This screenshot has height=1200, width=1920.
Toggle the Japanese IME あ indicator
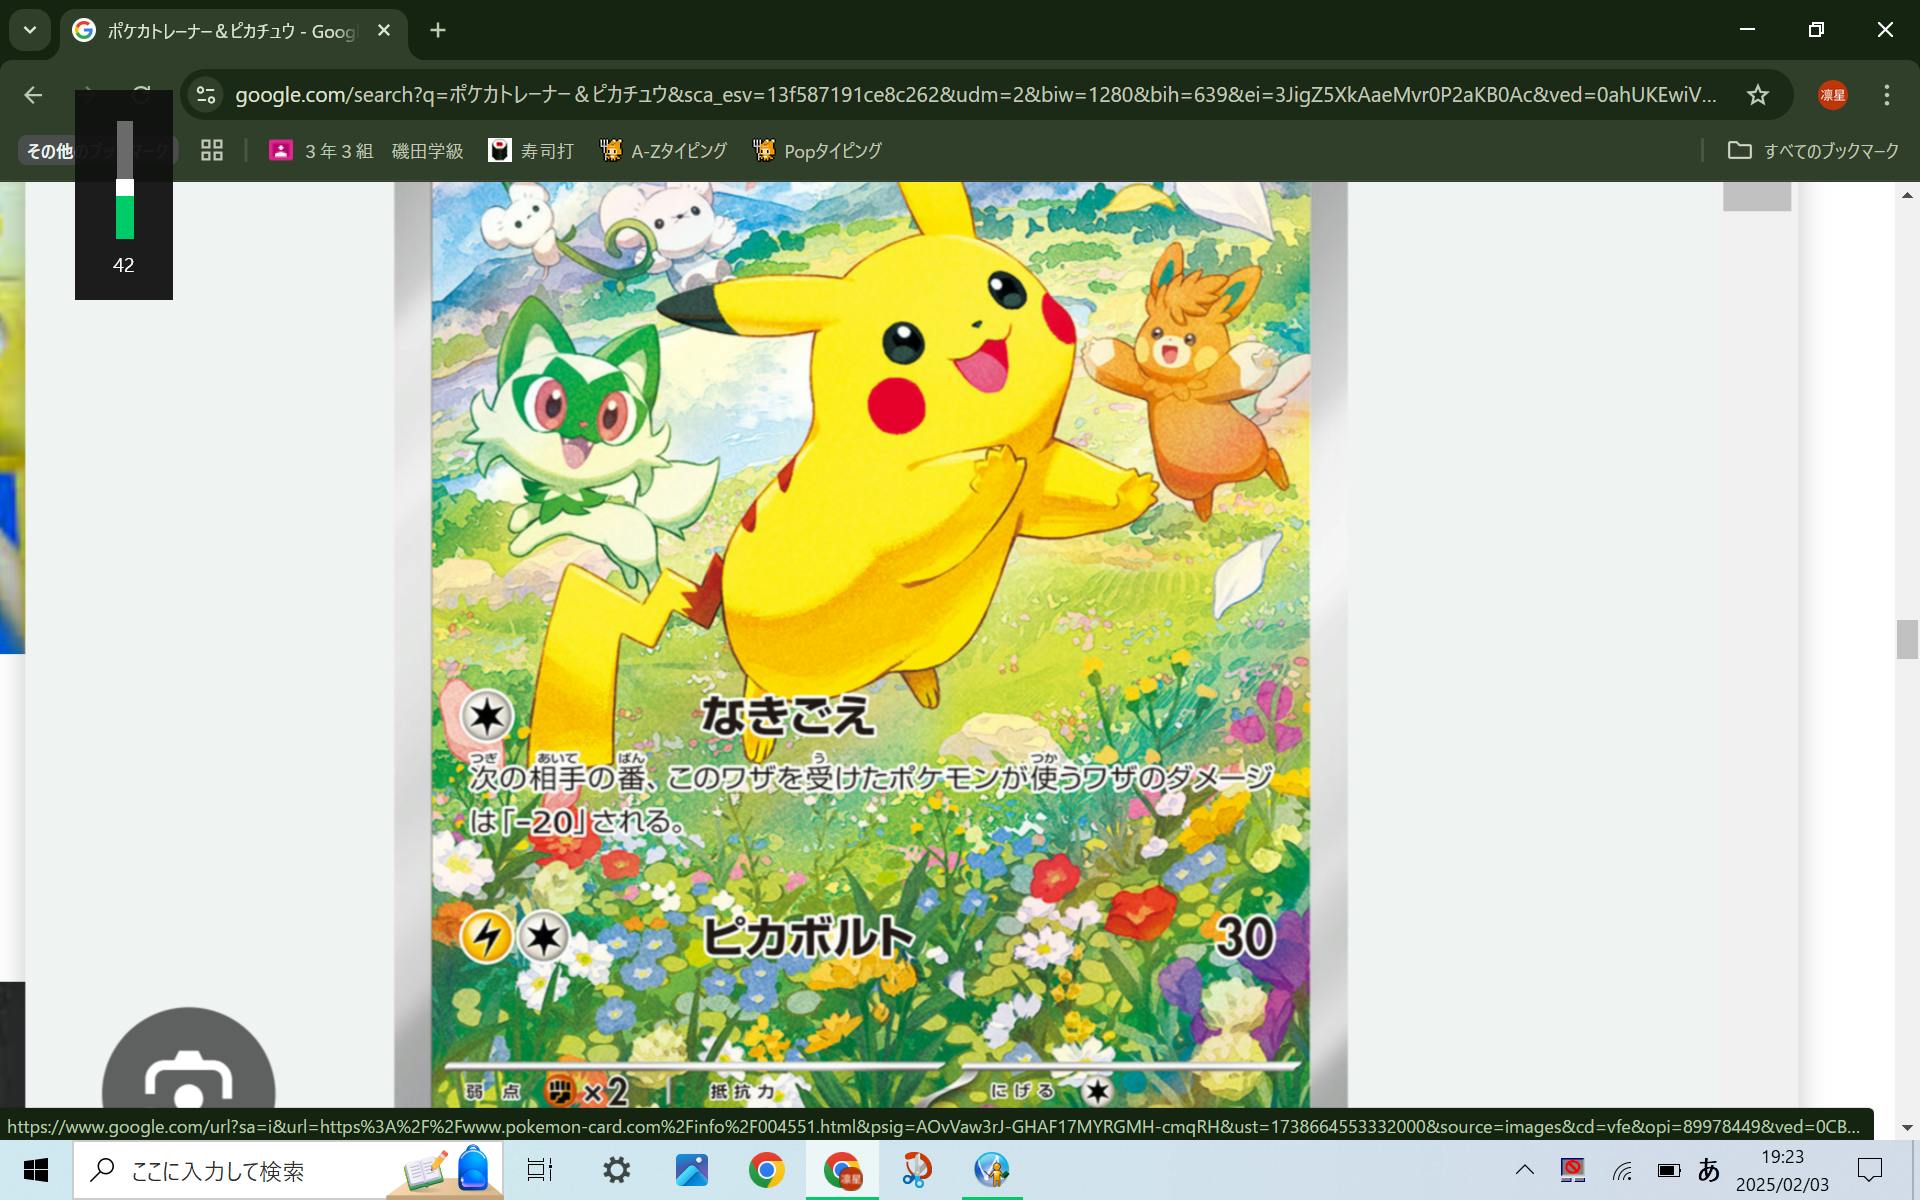point(1709,1170)
